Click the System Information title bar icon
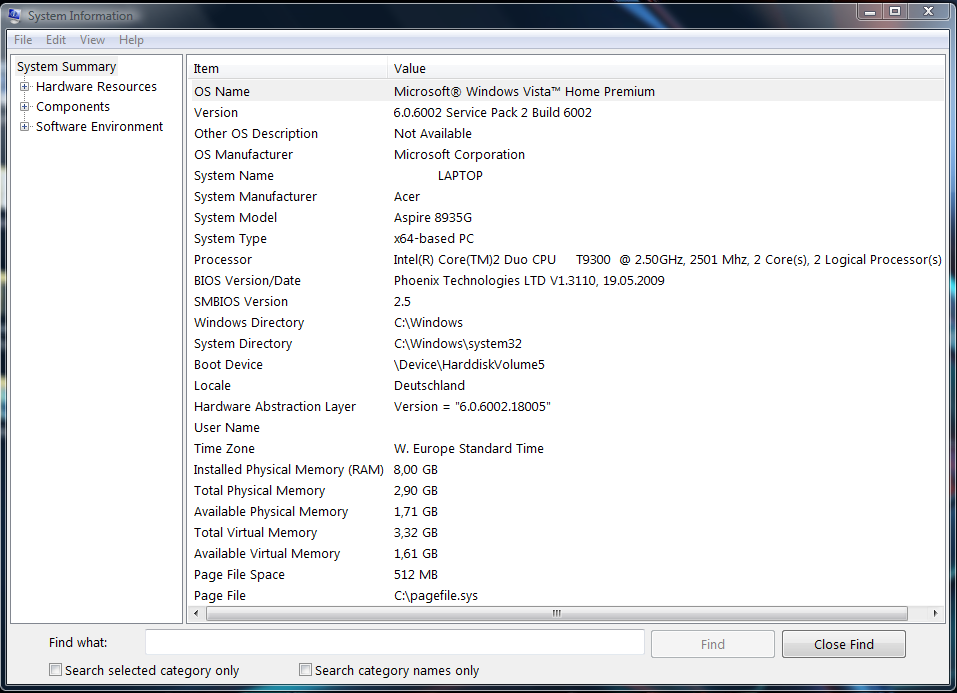 point(14,15)
